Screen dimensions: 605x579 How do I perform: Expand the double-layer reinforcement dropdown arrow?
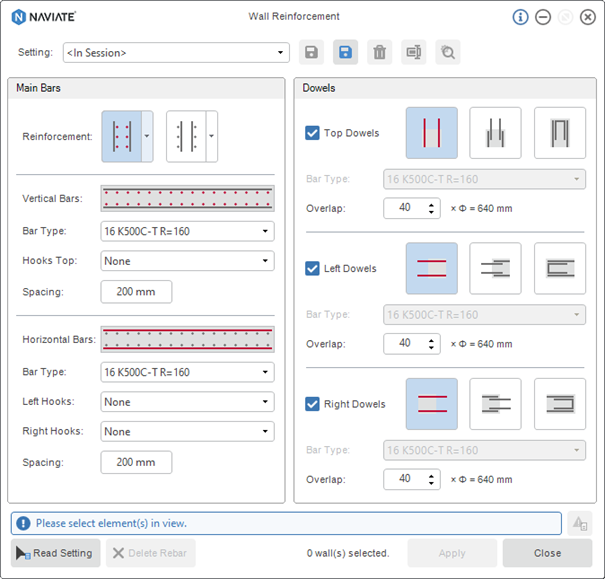point(147,136)
